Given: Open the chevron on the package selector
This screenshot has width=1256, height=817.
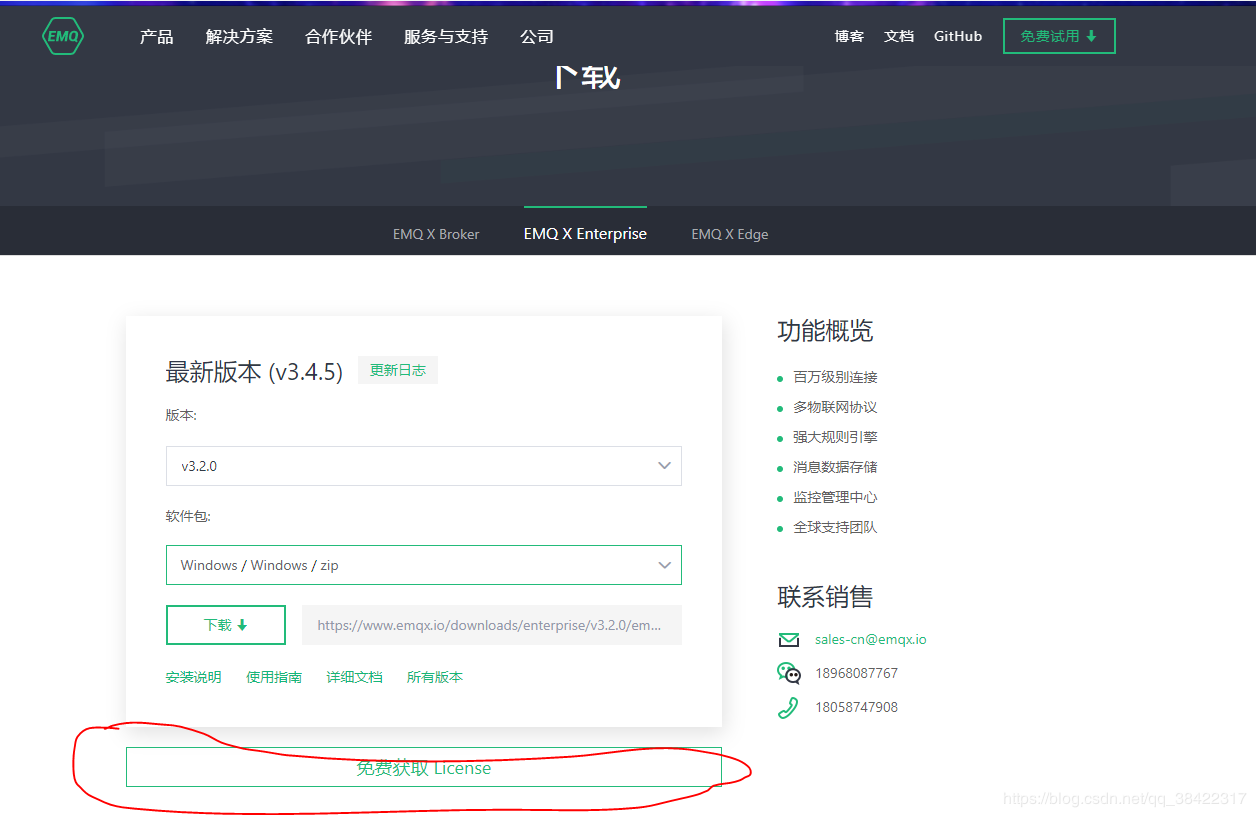Looking at the screenshot, I should [x=663, y=565].
